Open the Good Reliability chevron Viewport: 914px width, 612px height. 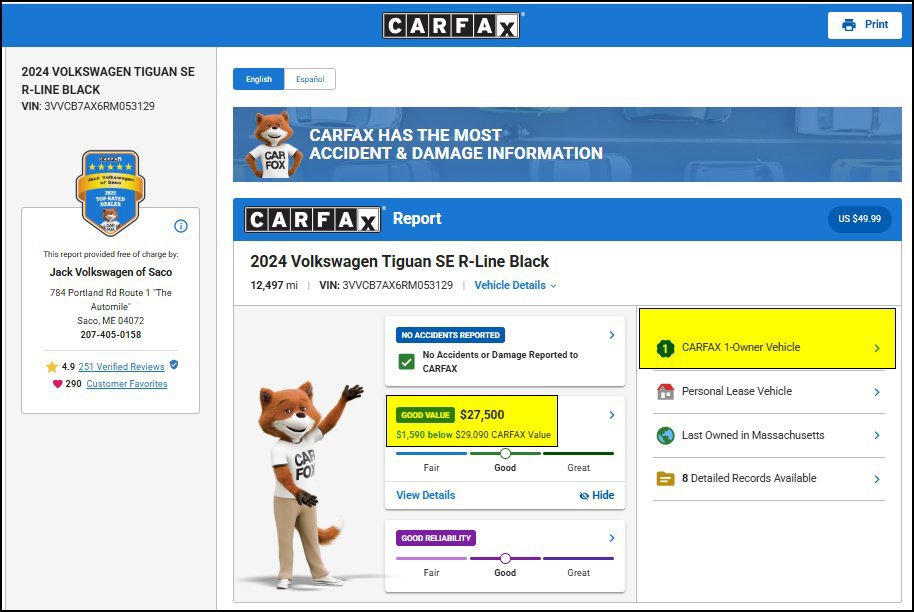click(611, 538)
